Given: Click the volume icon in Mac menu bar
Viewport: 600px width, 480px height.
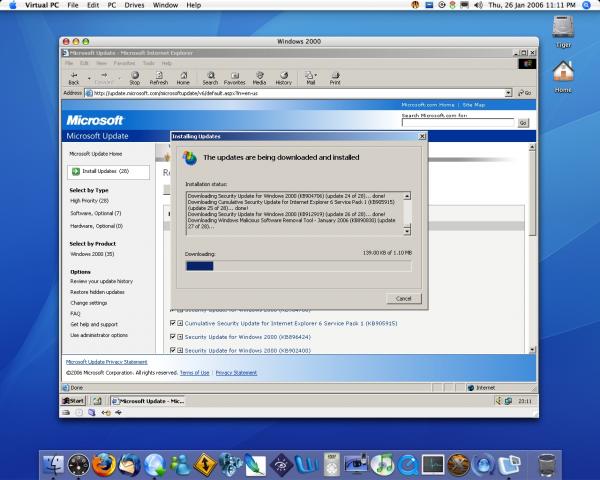Looking at the screenshot, I should [x=478, y=5].
